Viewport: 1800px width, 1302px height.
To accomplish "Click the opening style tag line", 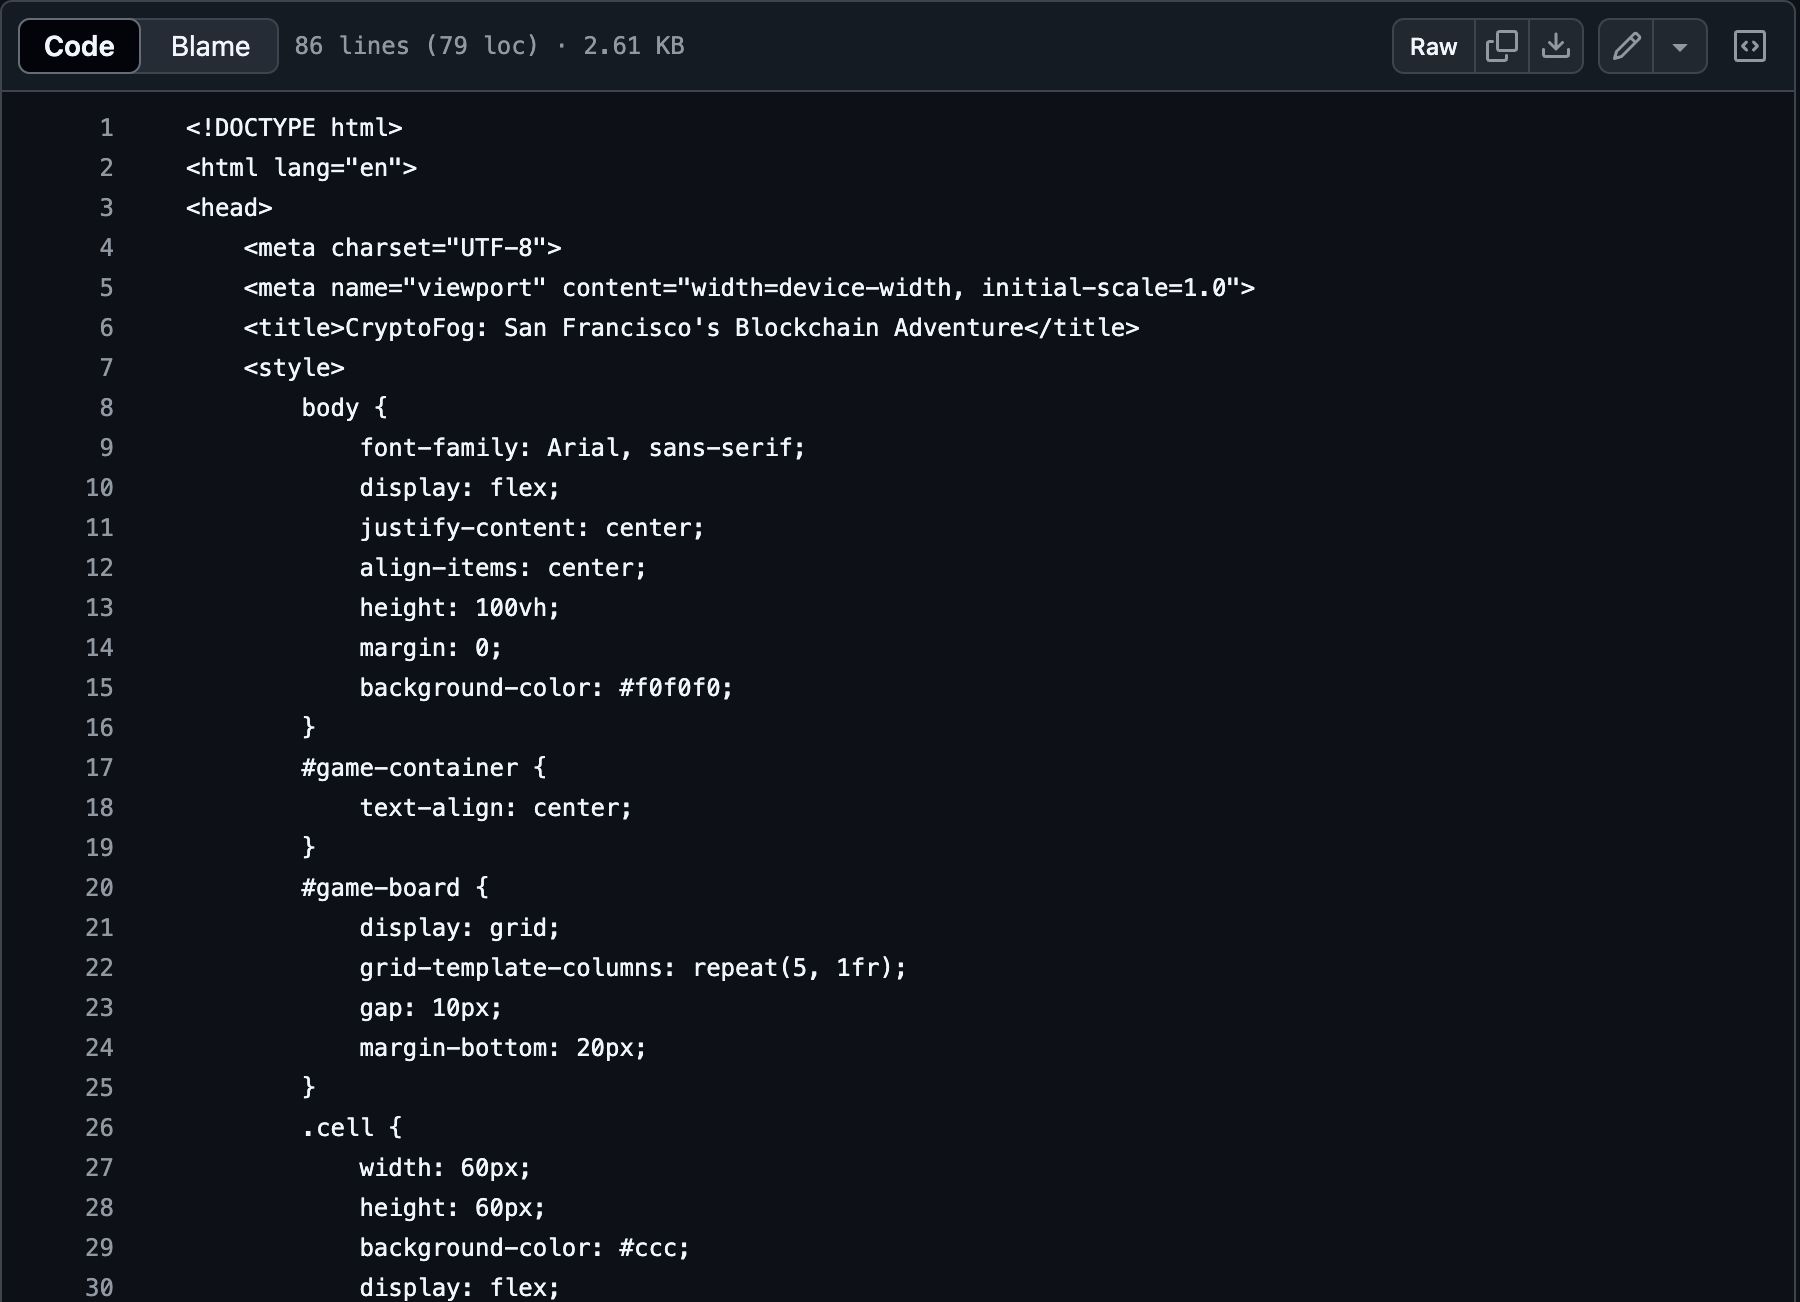I will 294,368.
